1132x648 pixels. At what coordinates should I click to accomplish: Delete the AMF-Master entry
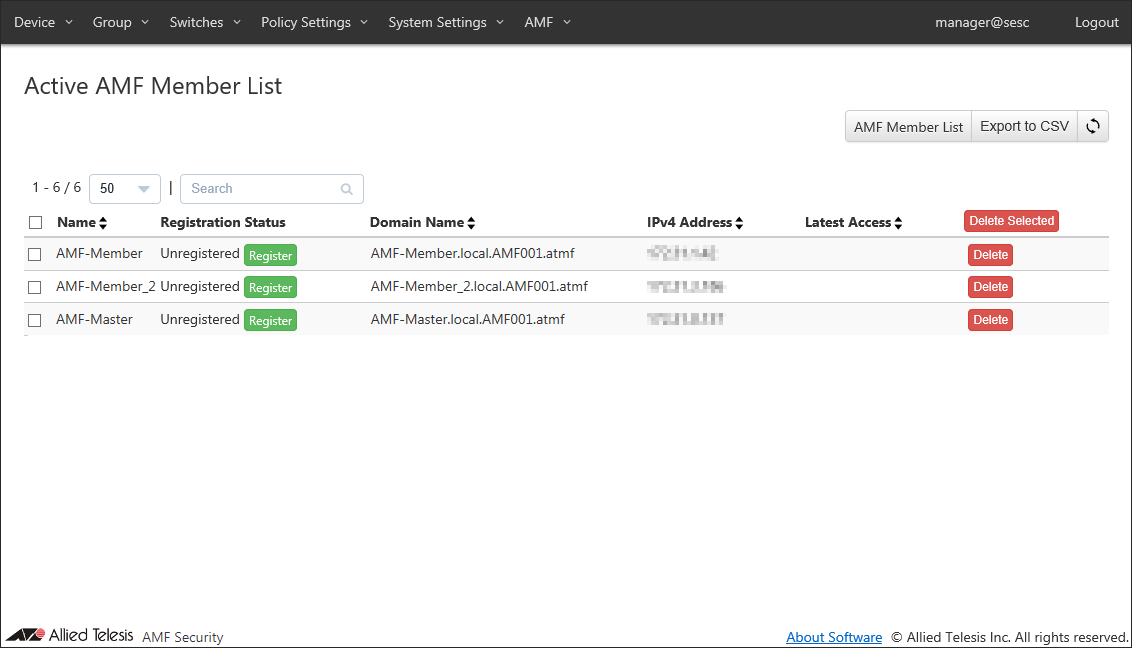[990, 320]
